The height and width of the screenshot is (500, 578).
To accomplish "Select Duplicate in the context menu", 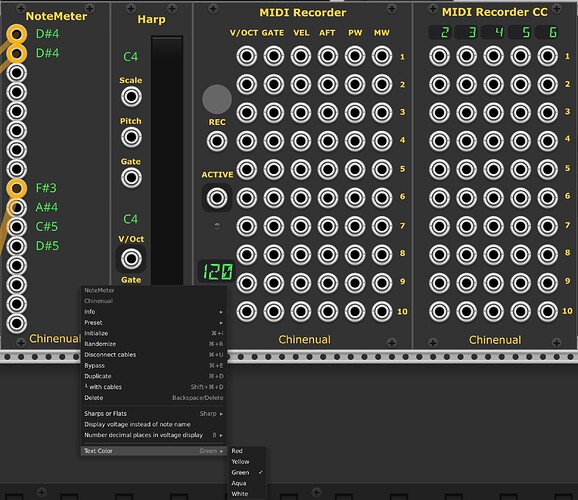I will tap(154, 376).
